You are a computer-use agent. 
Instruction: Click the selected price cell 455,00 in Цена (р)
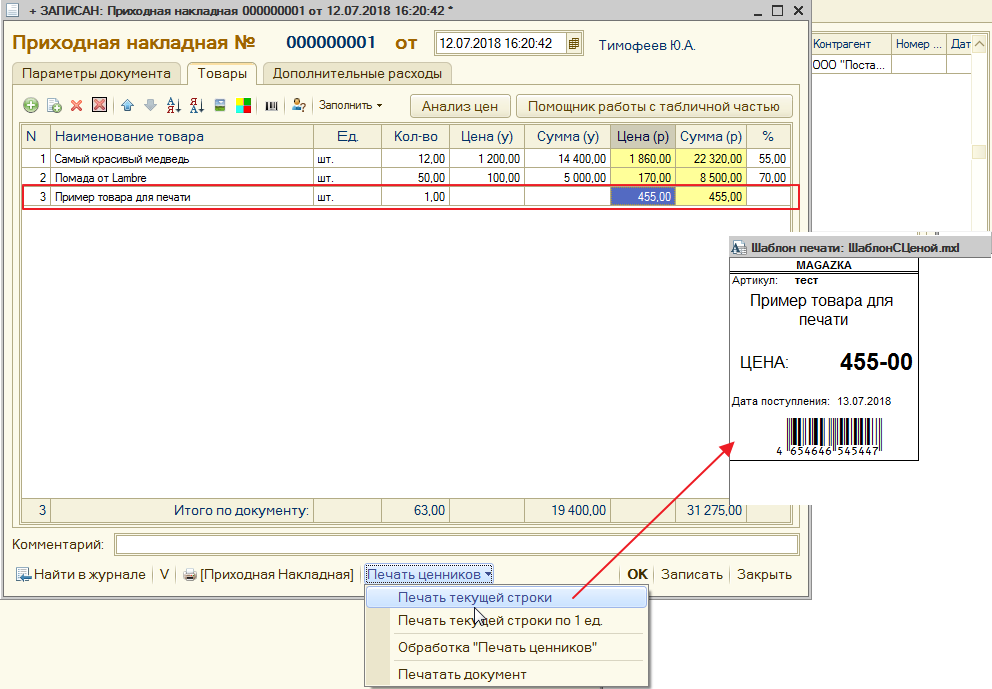643,197
